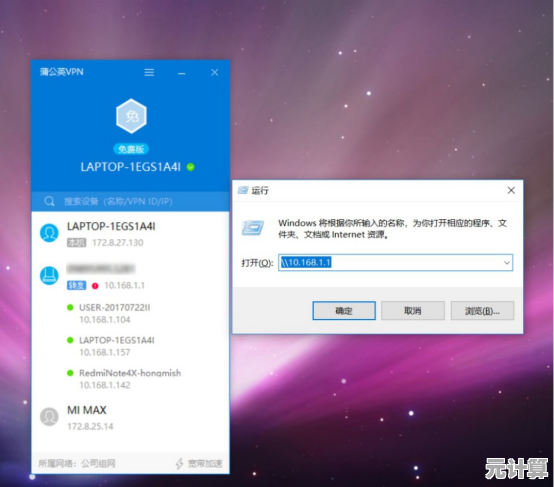The height and width of the screenshot is (487, 554).
Task: Click the 免费版 free version badge
Action: click(131, 149)
